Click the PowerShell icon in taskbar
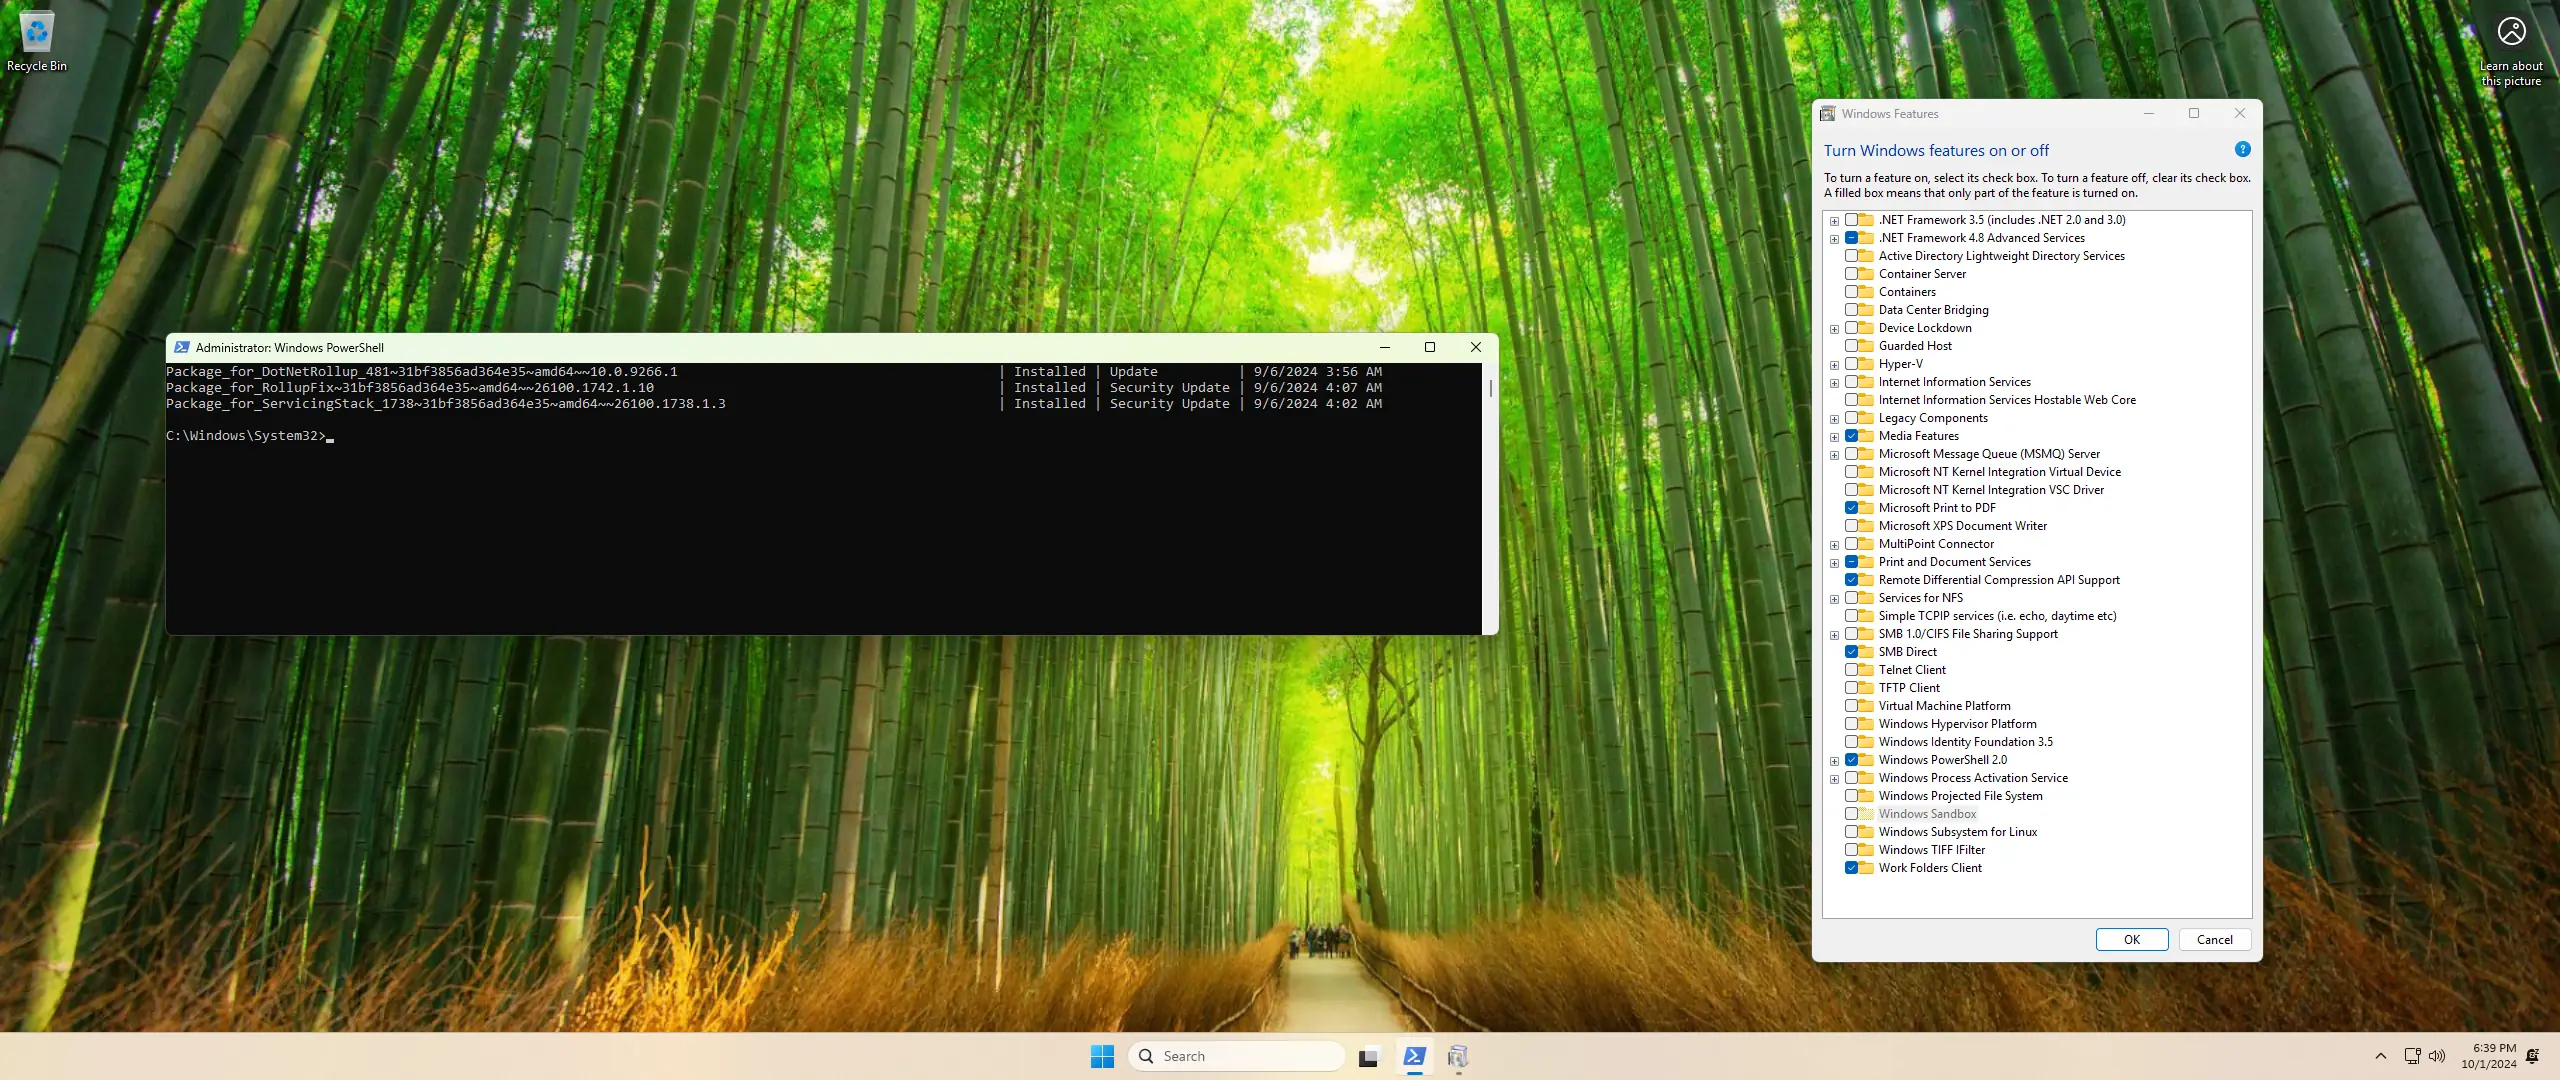The image size is (2560, 1080). (x=1414, y=1056)
